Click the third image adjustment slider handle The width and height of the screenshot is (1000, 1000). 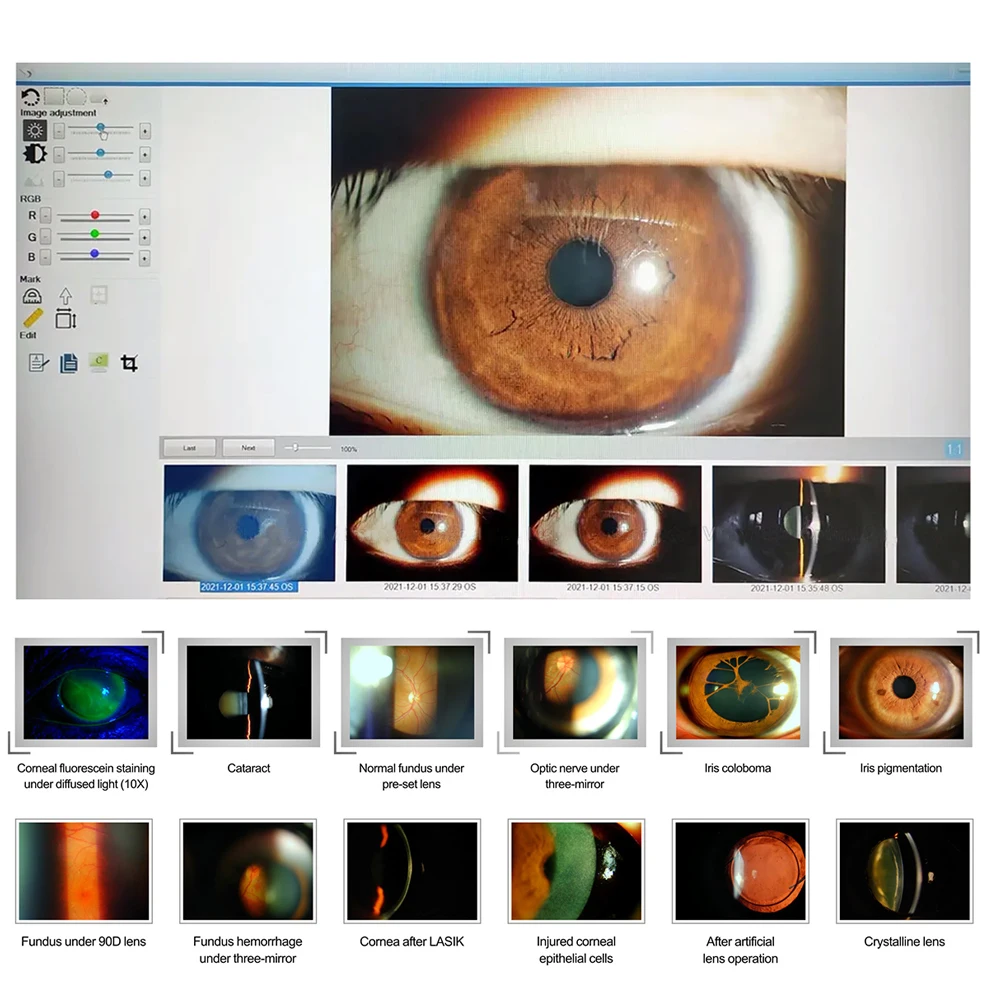click(108, 174)
